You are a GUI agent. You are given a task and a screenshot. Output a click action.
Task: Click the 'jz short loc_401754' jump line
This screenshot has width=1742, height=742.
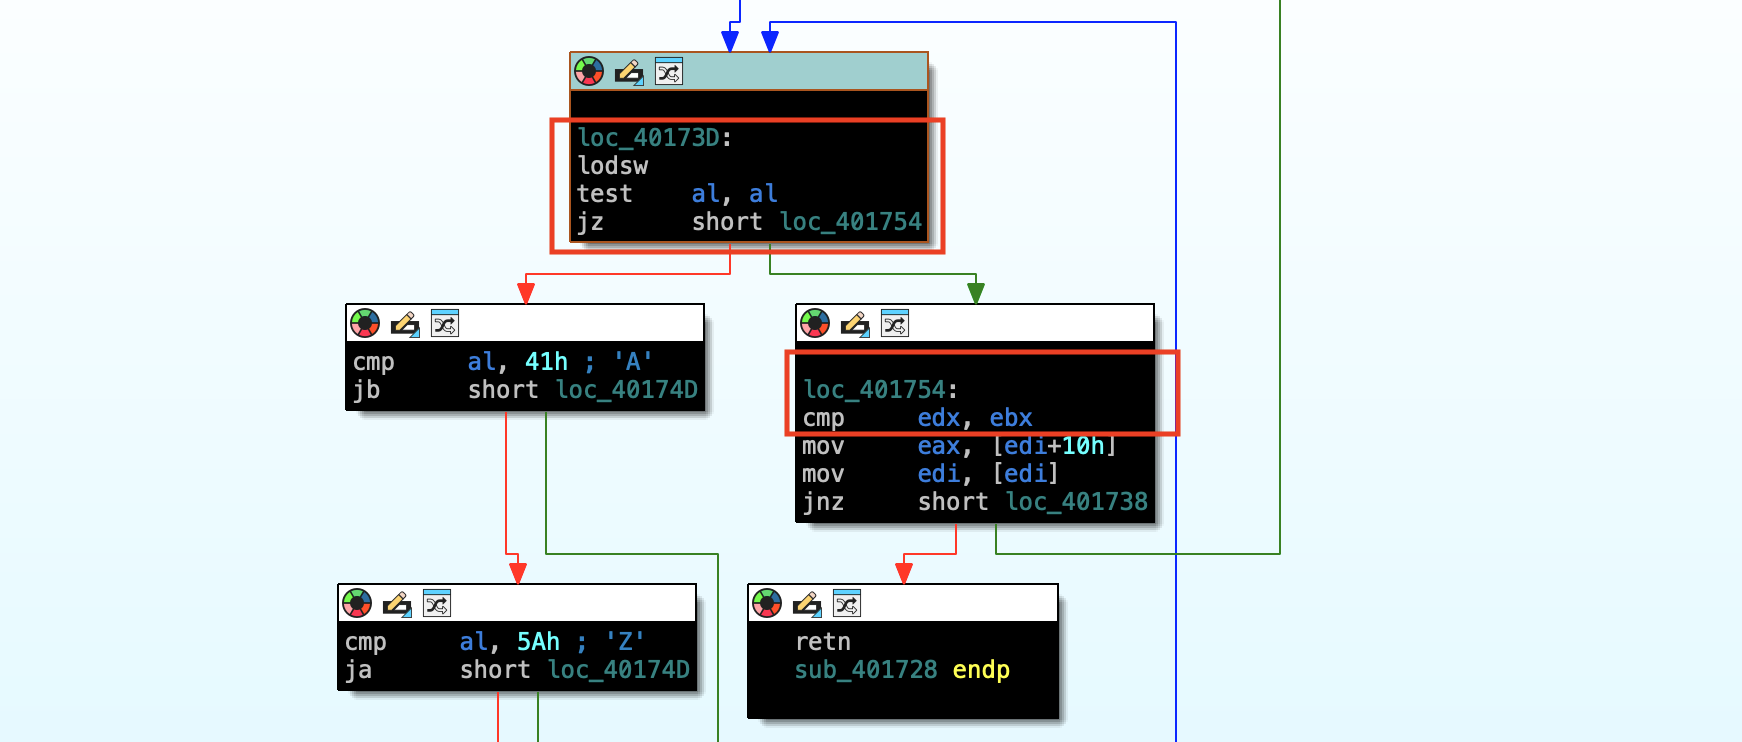(749, 222)
